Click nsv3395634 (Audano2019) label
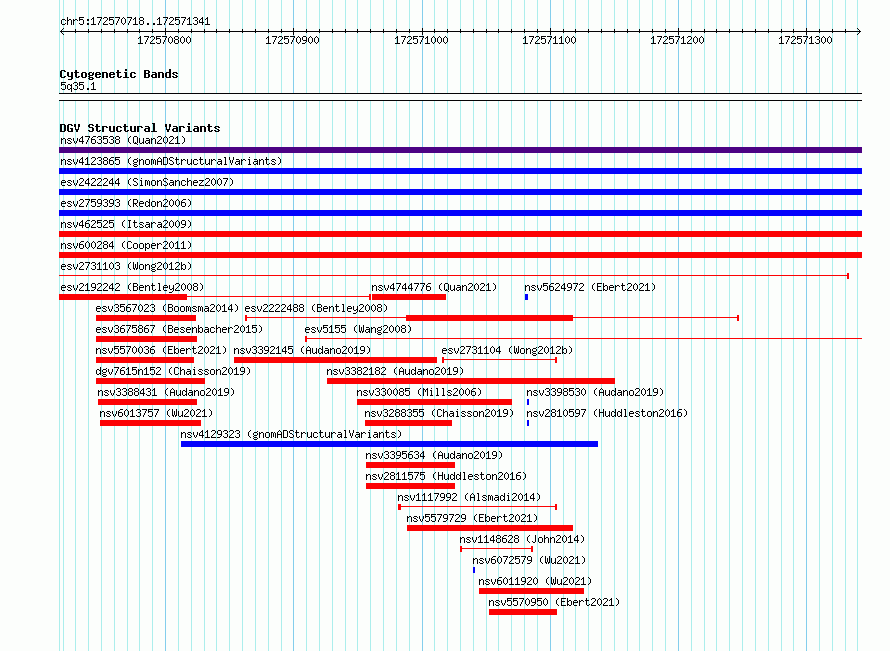Image resolution: width=890 pixels, height=651 pixels. [x=434, y=455]
